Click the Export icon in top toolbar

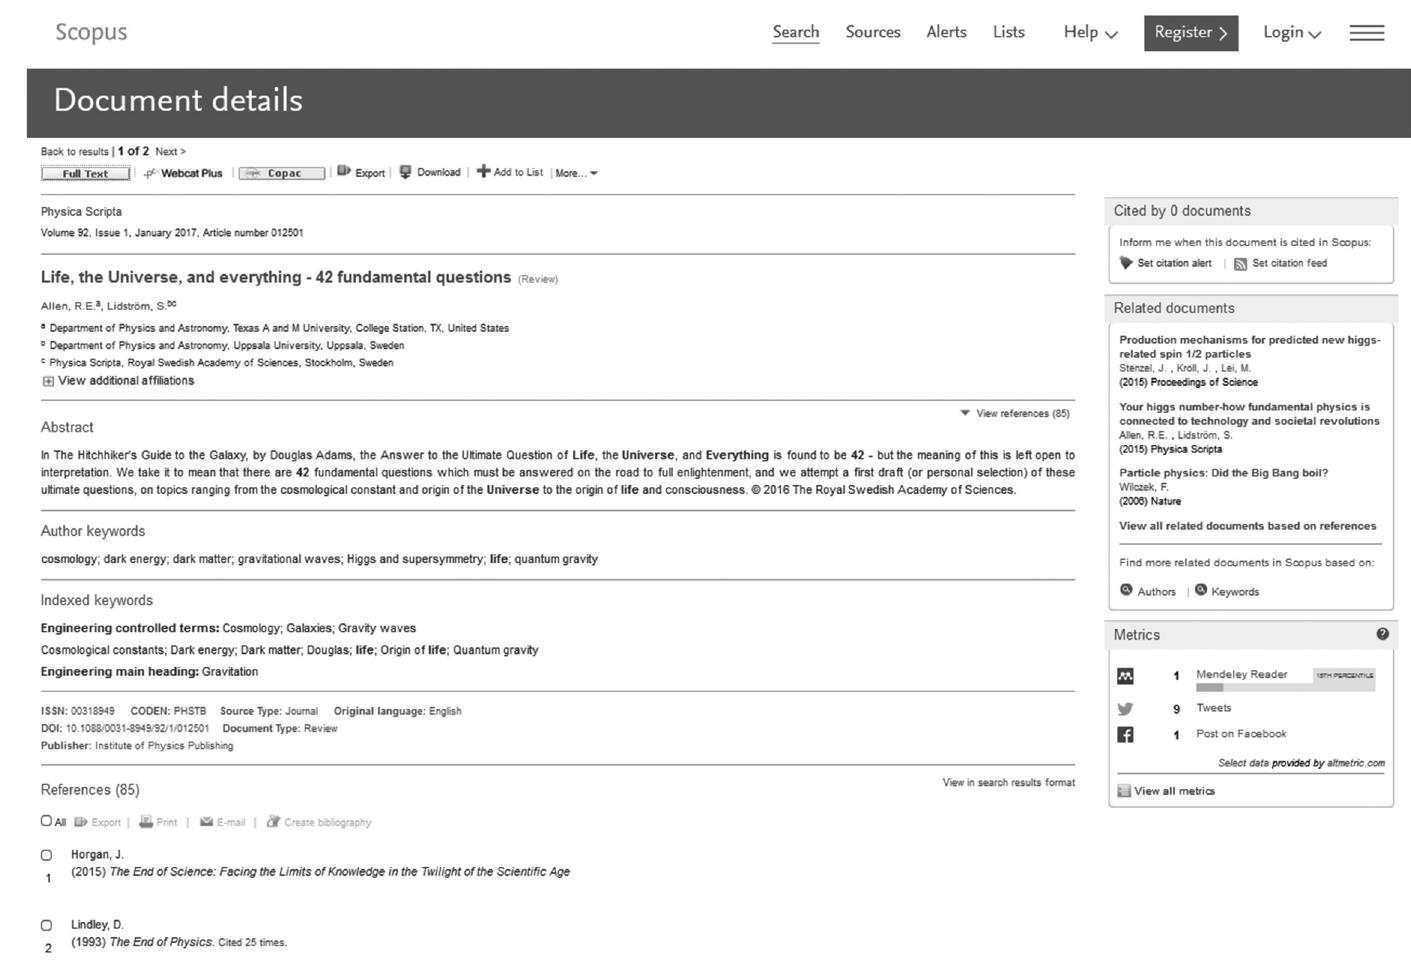click(x=344, y=171)
